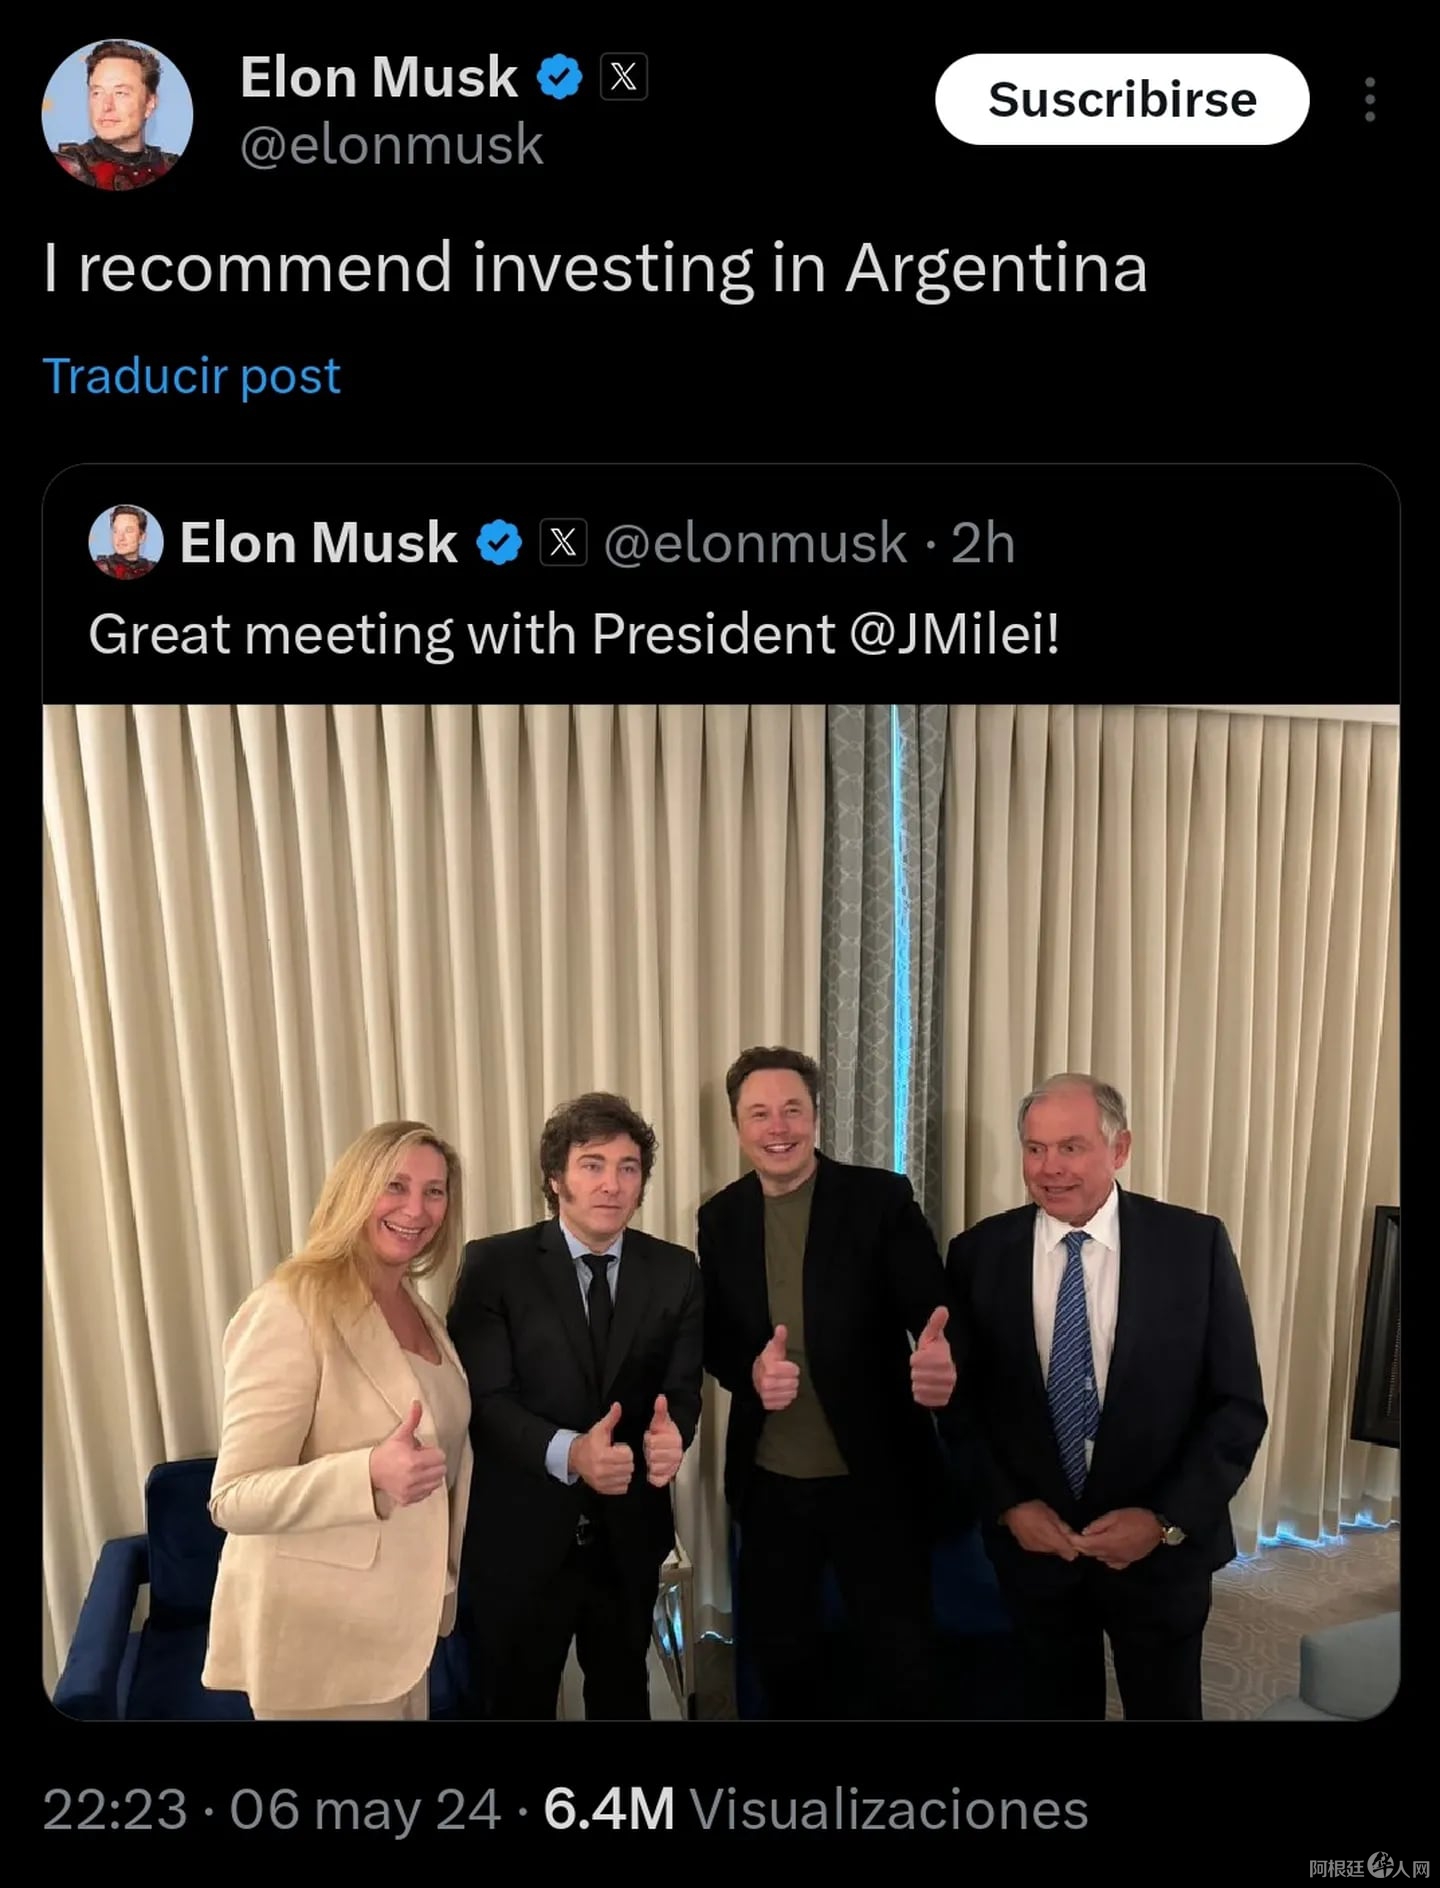The height and width of the screenshot is (1888, 1440).
Task: Click the "Great meeting with President" quoted text
Action: coord(460,634)
